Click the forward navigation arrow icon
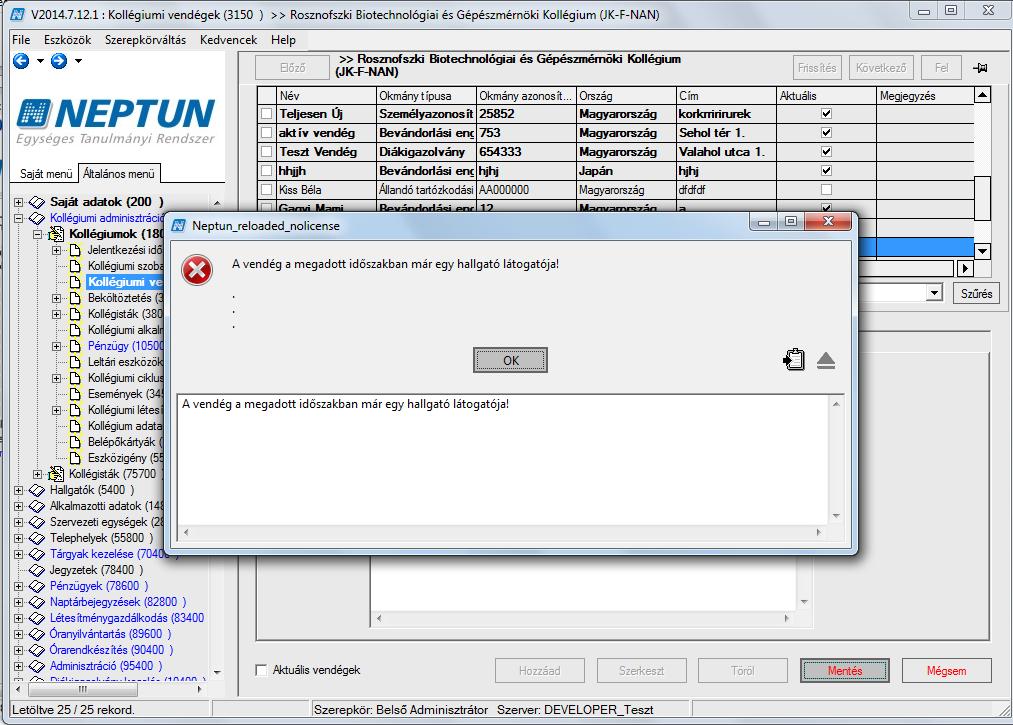The width and height of the screenshot is (1013, 725). point(59,61)
